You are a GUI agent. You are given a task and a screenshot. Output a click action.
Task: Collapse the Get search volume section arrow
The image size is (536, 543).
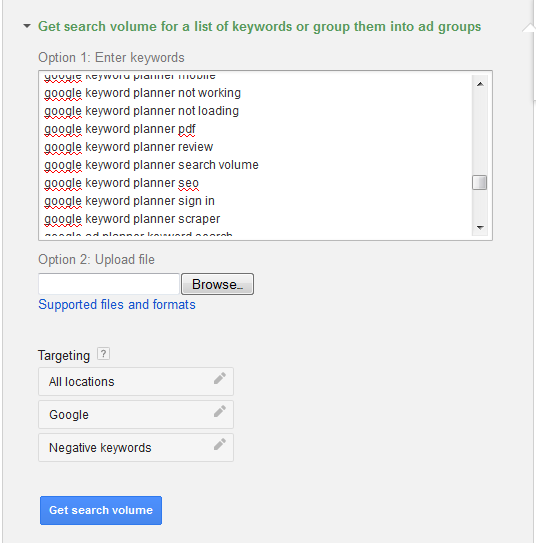point(27,26)
